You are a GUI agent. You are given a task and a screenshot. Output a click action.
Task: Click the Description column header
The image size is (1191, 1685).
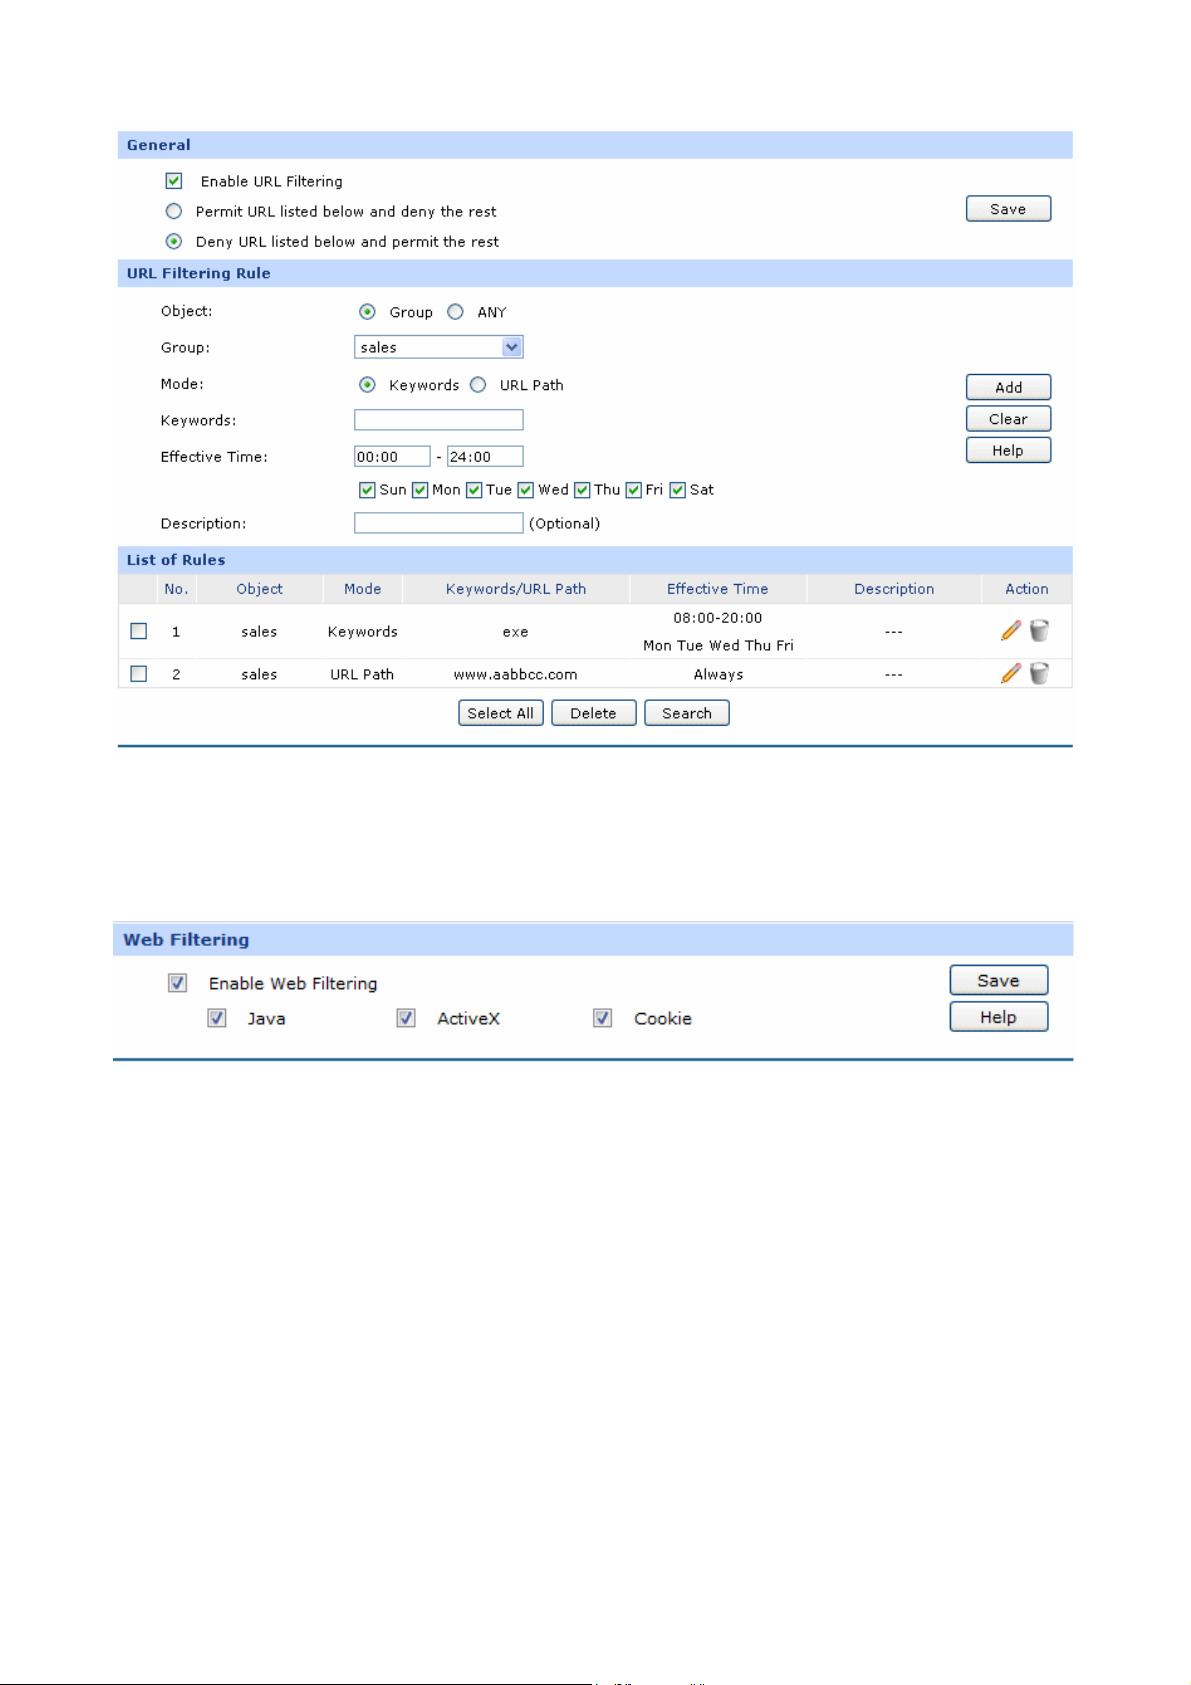pyautogui.click(x=894, y=589)
